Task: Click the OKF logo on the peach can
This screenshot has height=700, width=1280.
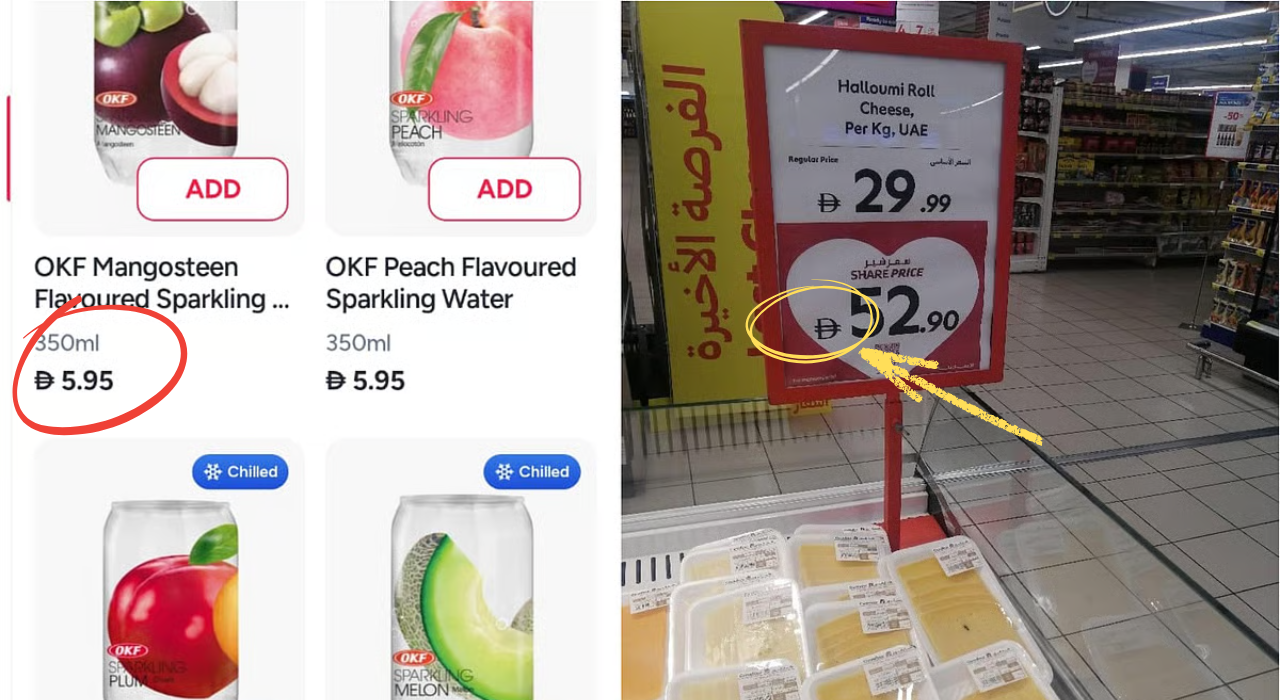Action: point(411,99)
